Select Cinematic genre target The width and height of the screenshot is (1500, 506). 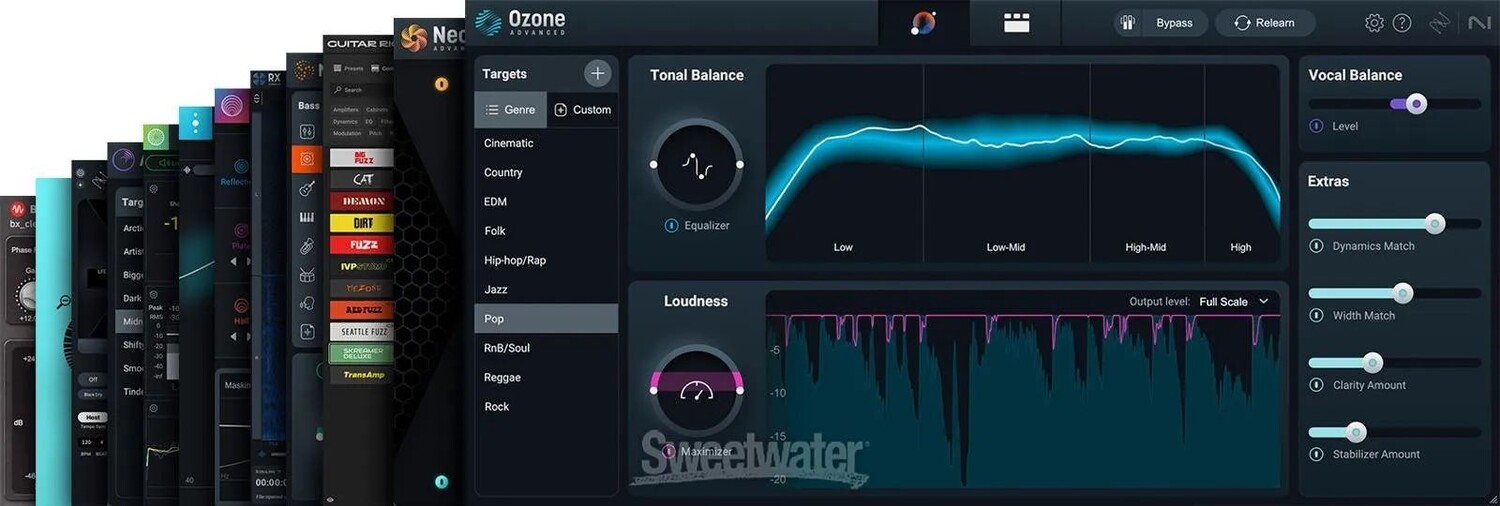[x=509, y=143]
